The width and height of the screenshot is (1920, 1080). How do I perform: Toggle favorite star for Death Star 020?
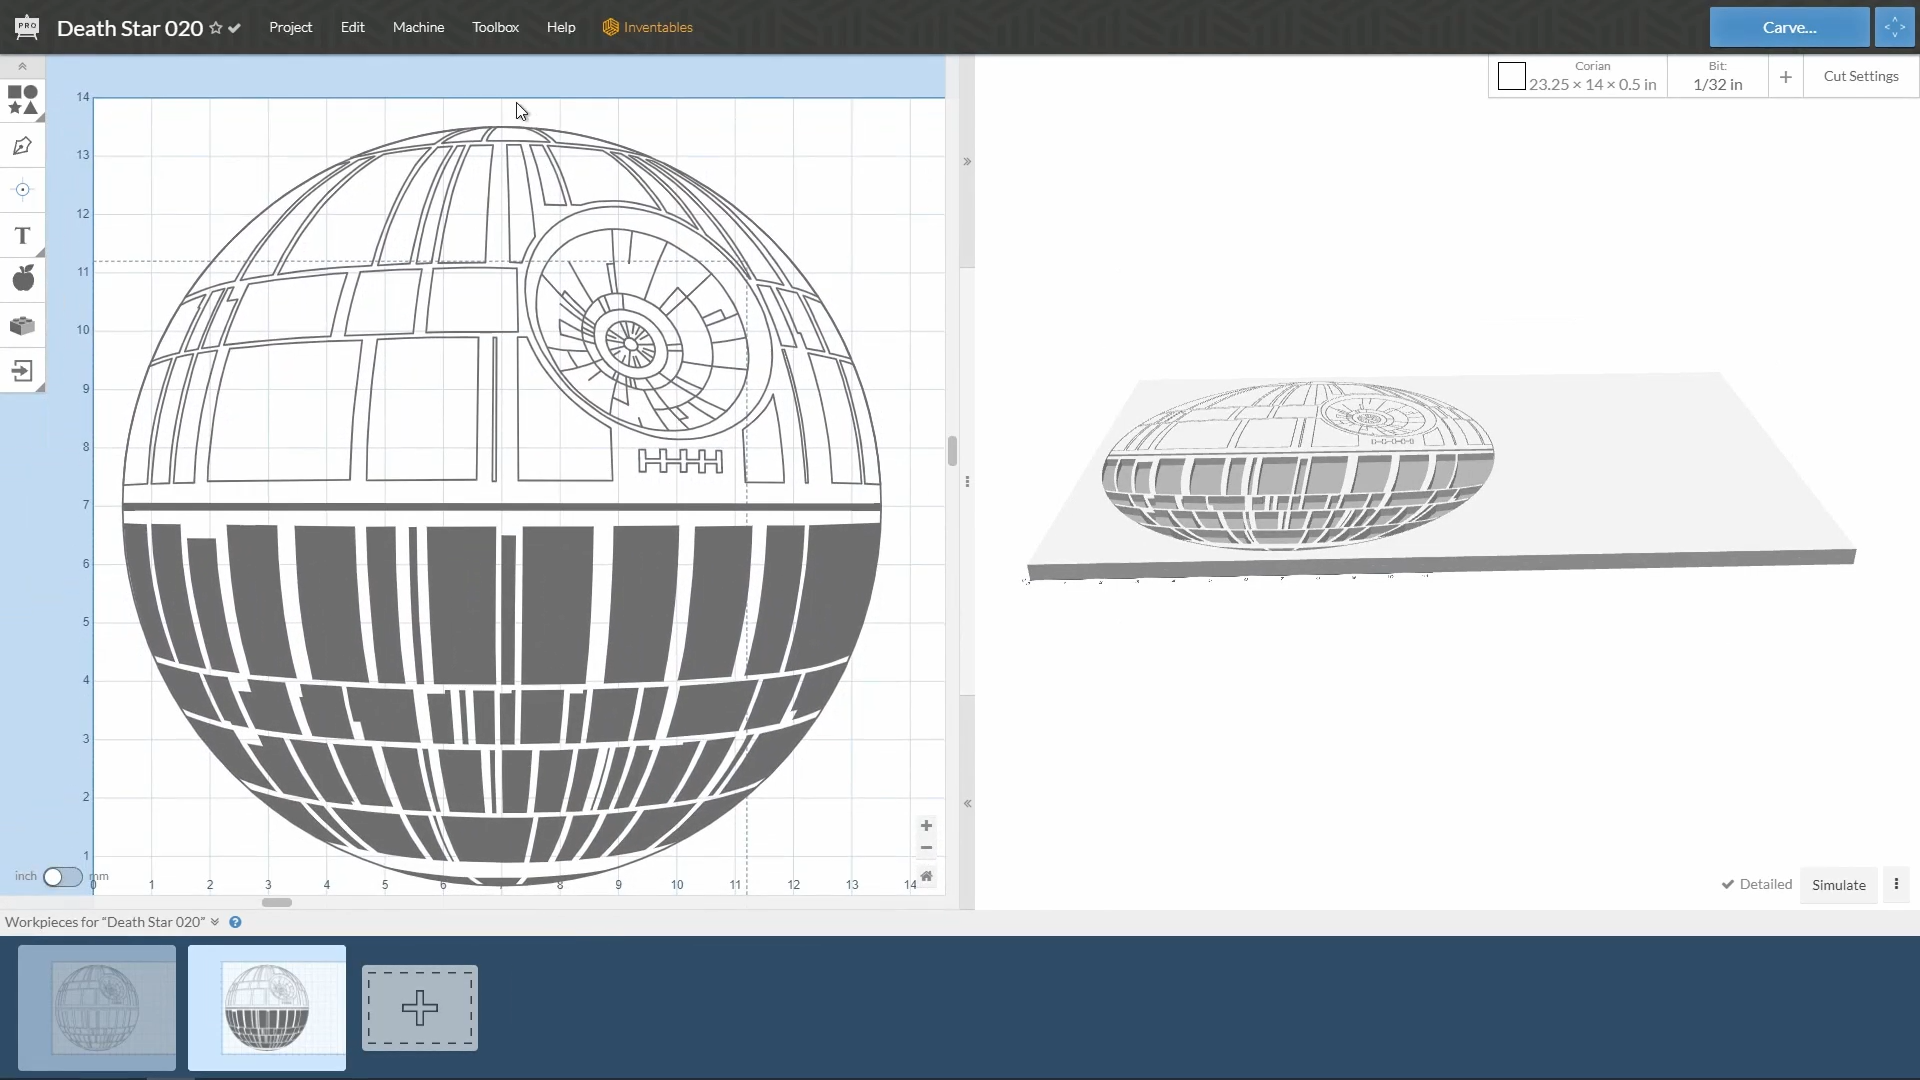click(215, 28)
